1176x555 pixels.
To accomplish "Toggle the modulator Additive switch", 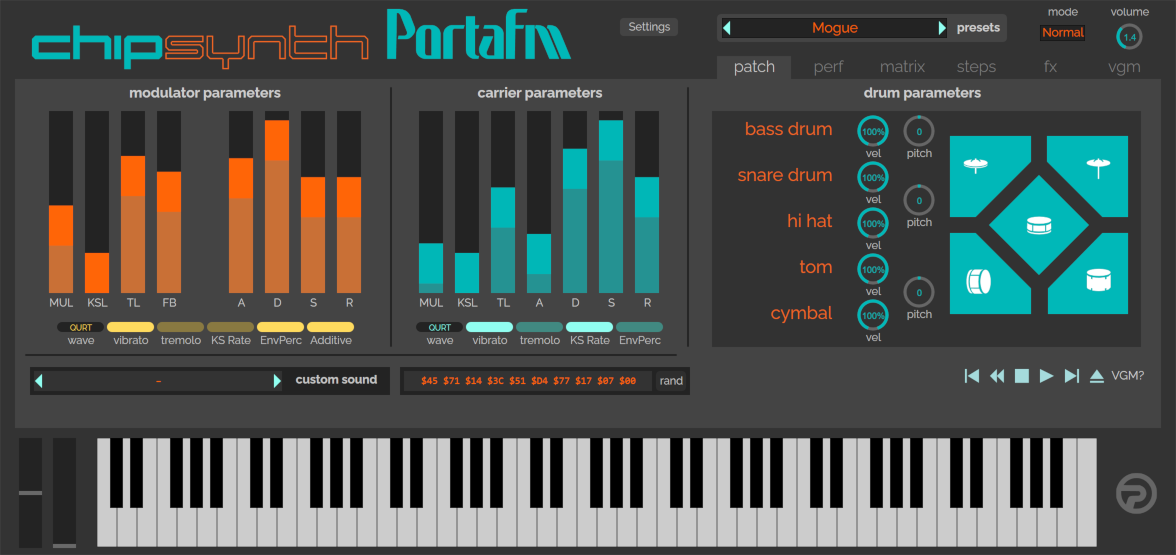I will click(x=330, y=327).
